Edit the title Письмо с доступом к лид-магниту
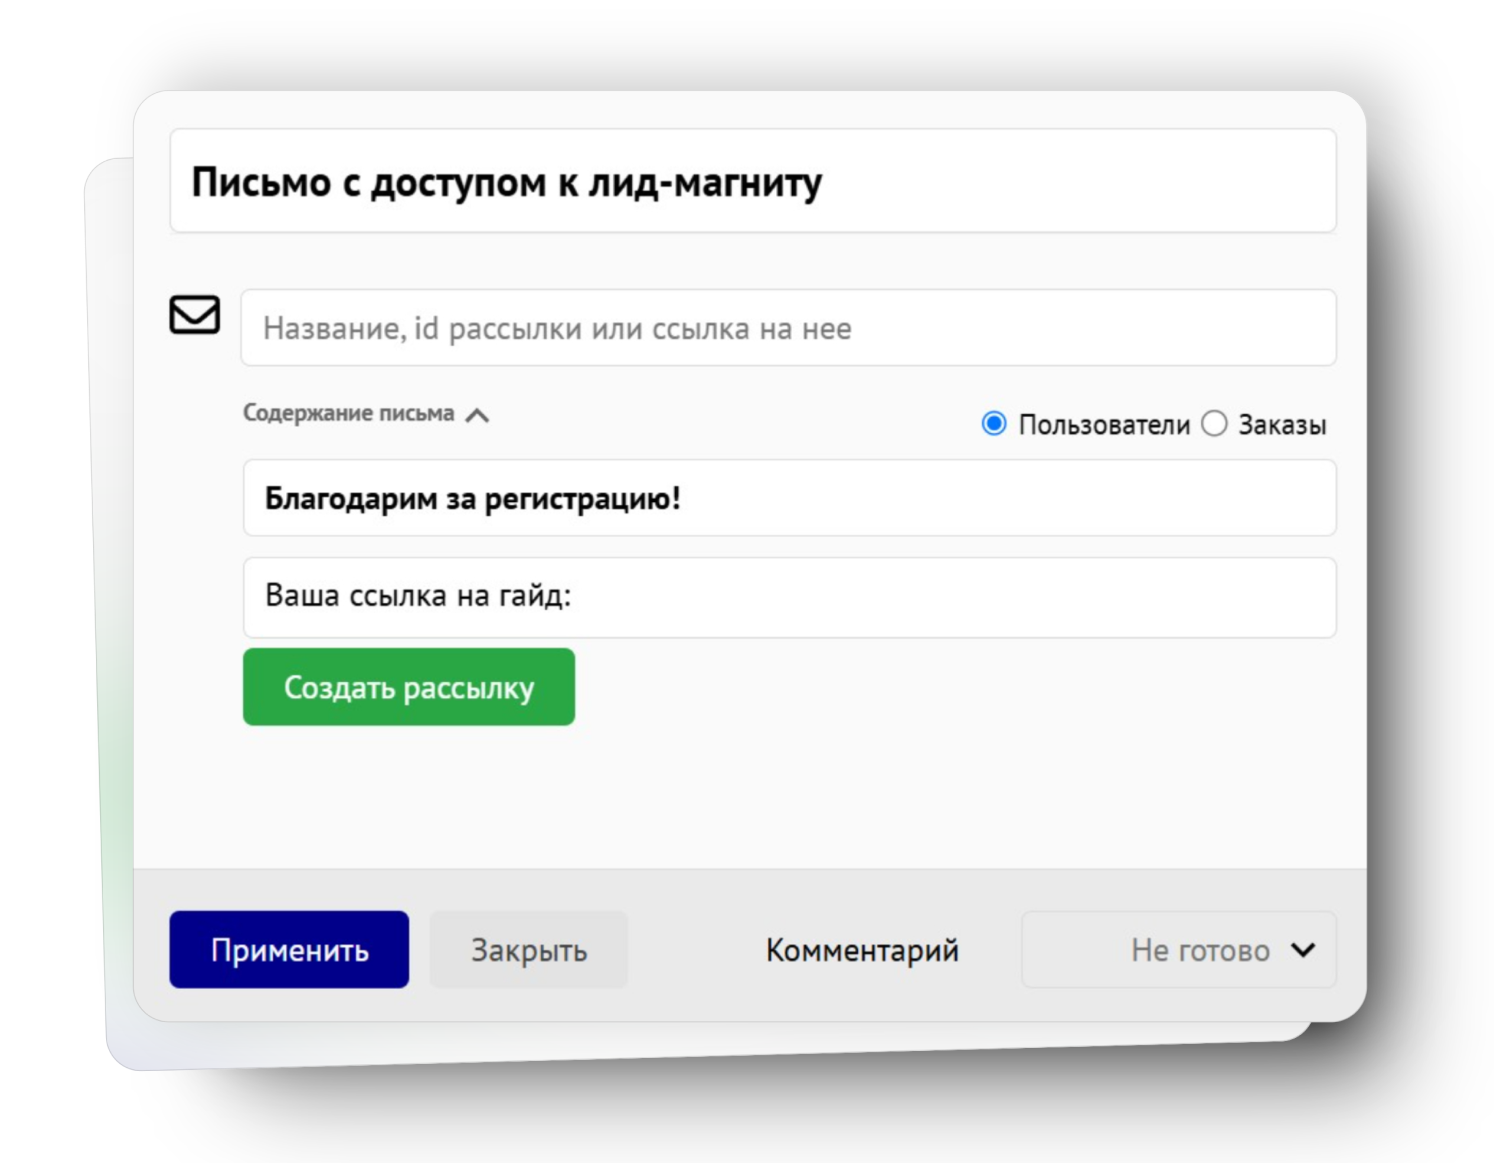 (752, 182)
